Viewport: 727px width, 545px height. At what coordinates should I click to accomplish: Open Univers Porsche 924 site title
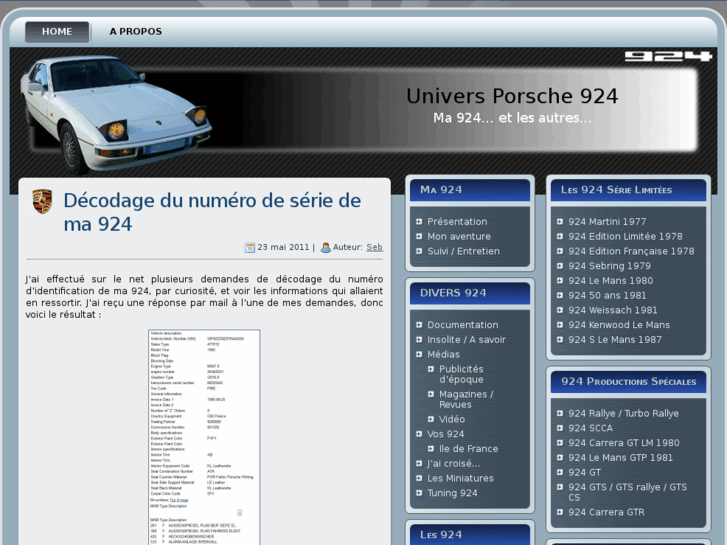point(512,97)
